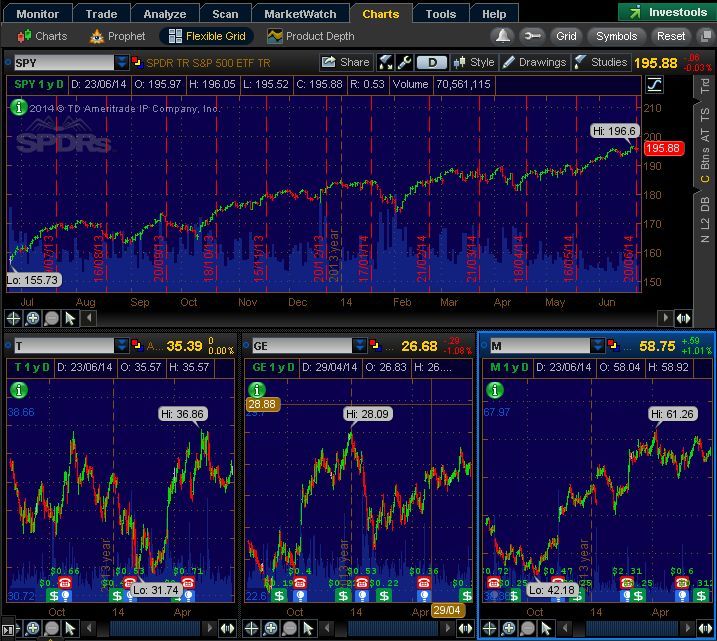
Task: Select the Flexible Grid sub-tab
Action: (x=207, y=36)
